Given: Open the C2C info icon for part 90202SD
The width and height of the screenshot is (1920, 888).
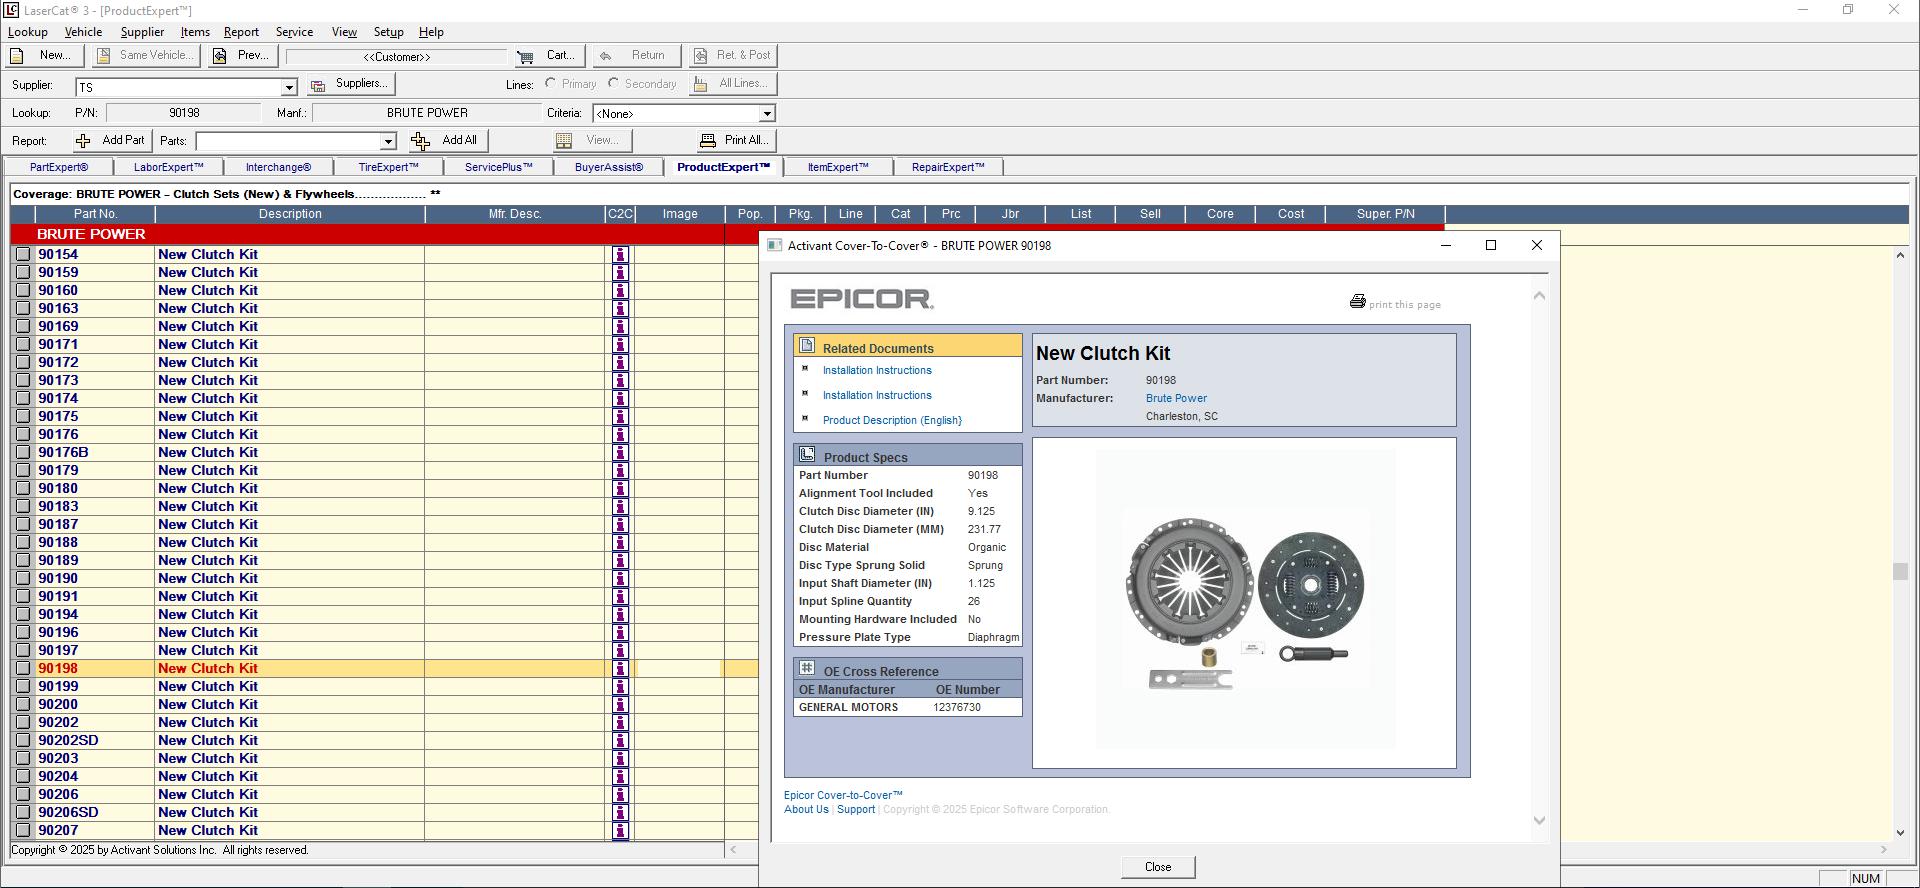Looking at the screenshot, I should pos(620,741).
